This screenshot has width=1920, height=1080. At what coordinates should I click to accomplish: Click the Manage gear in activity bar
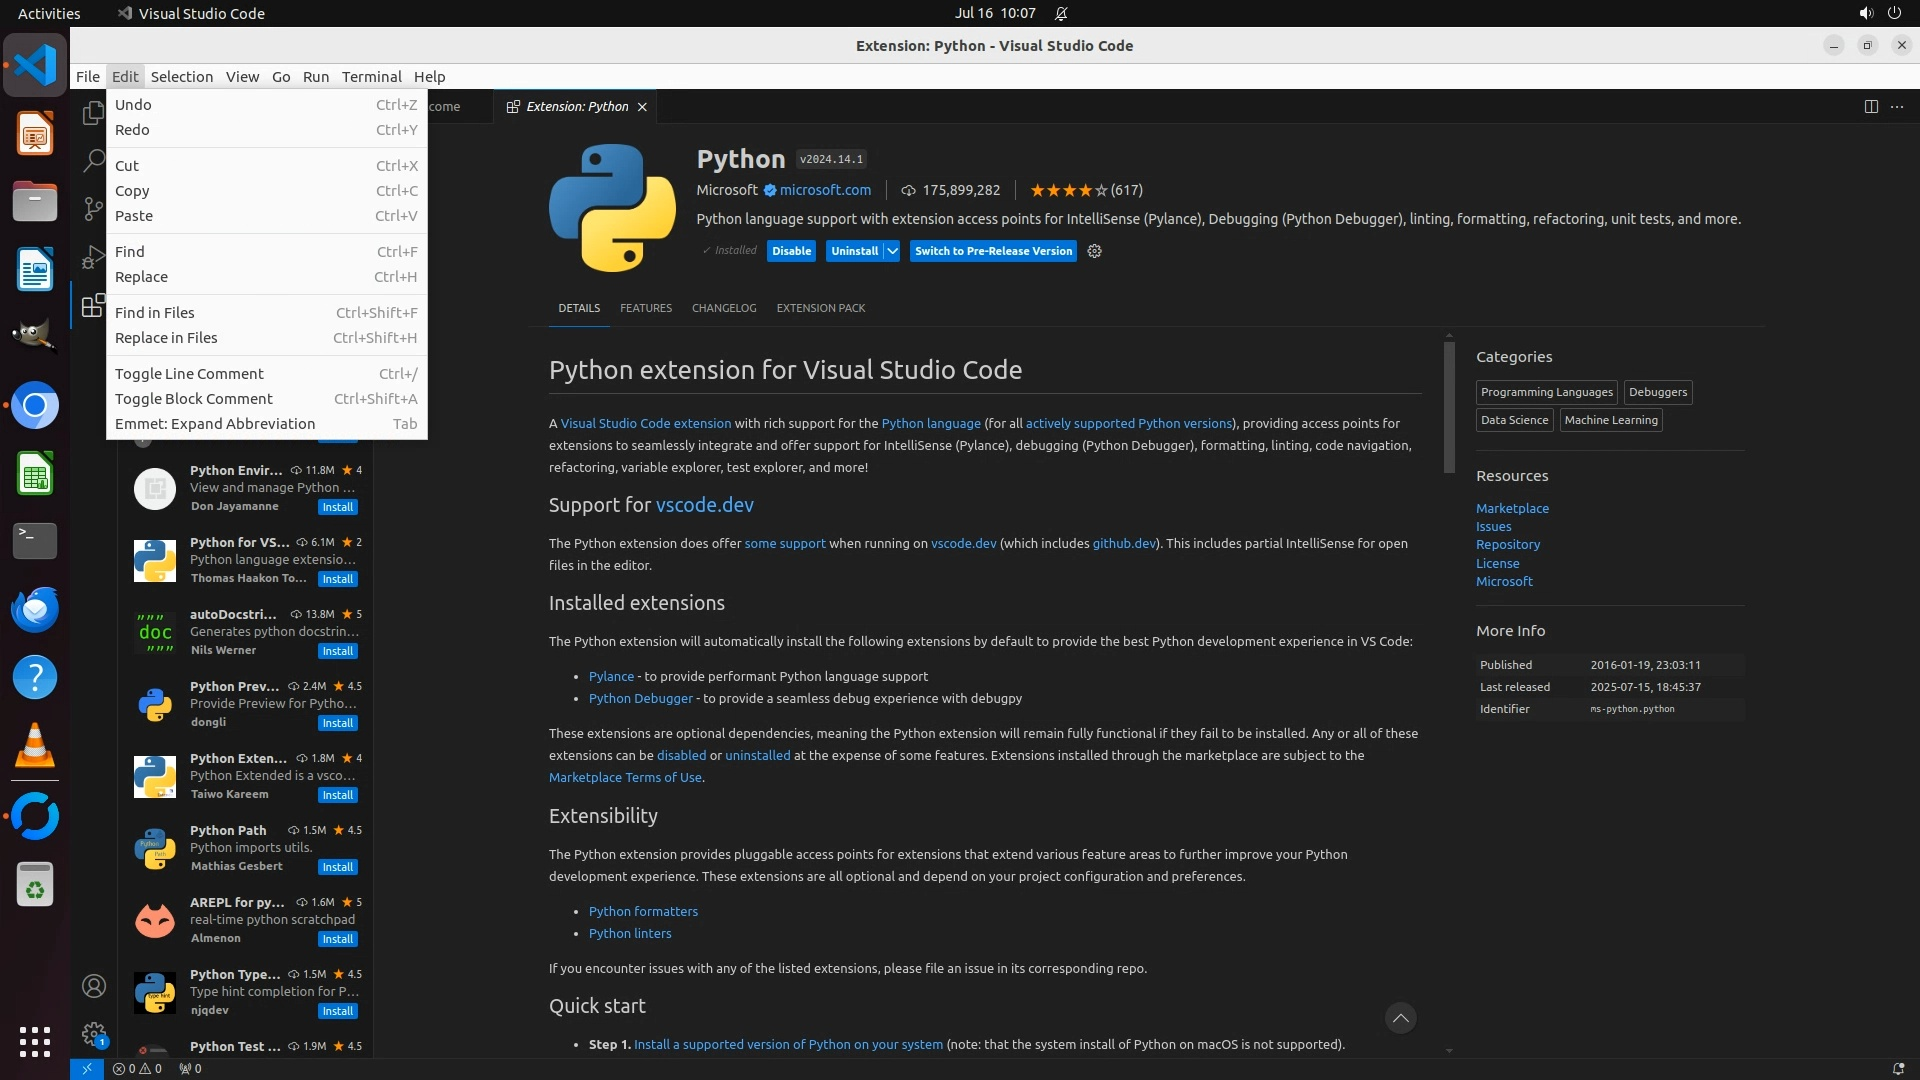pyautogui.click(x=94, y=1034)
